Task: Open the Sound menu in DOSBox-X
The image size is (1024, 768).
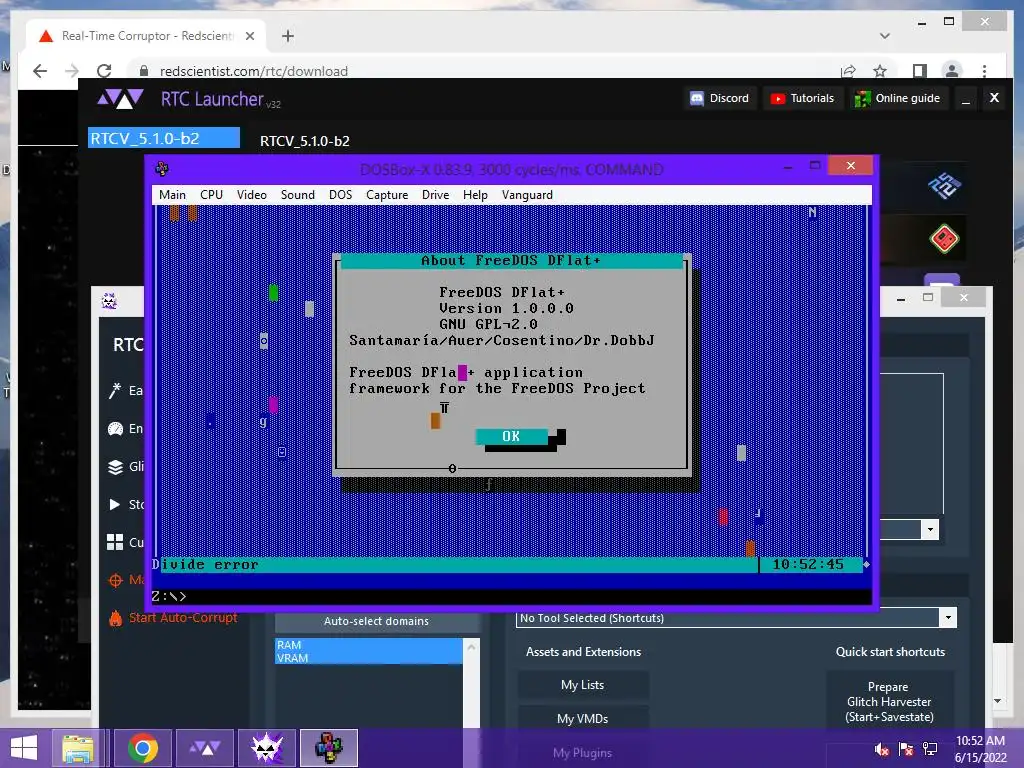Action: pos(297,195)
